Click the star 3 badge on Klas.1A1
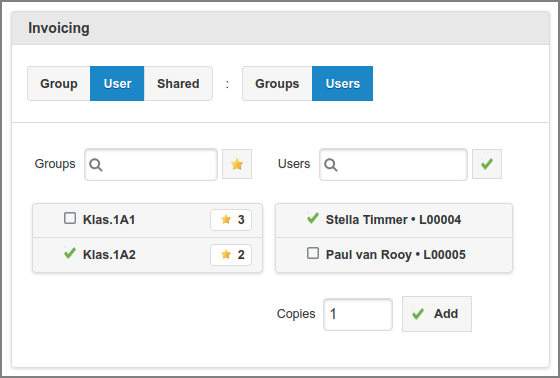The width and height of the screenshot is (560, 378). point(231,220)
